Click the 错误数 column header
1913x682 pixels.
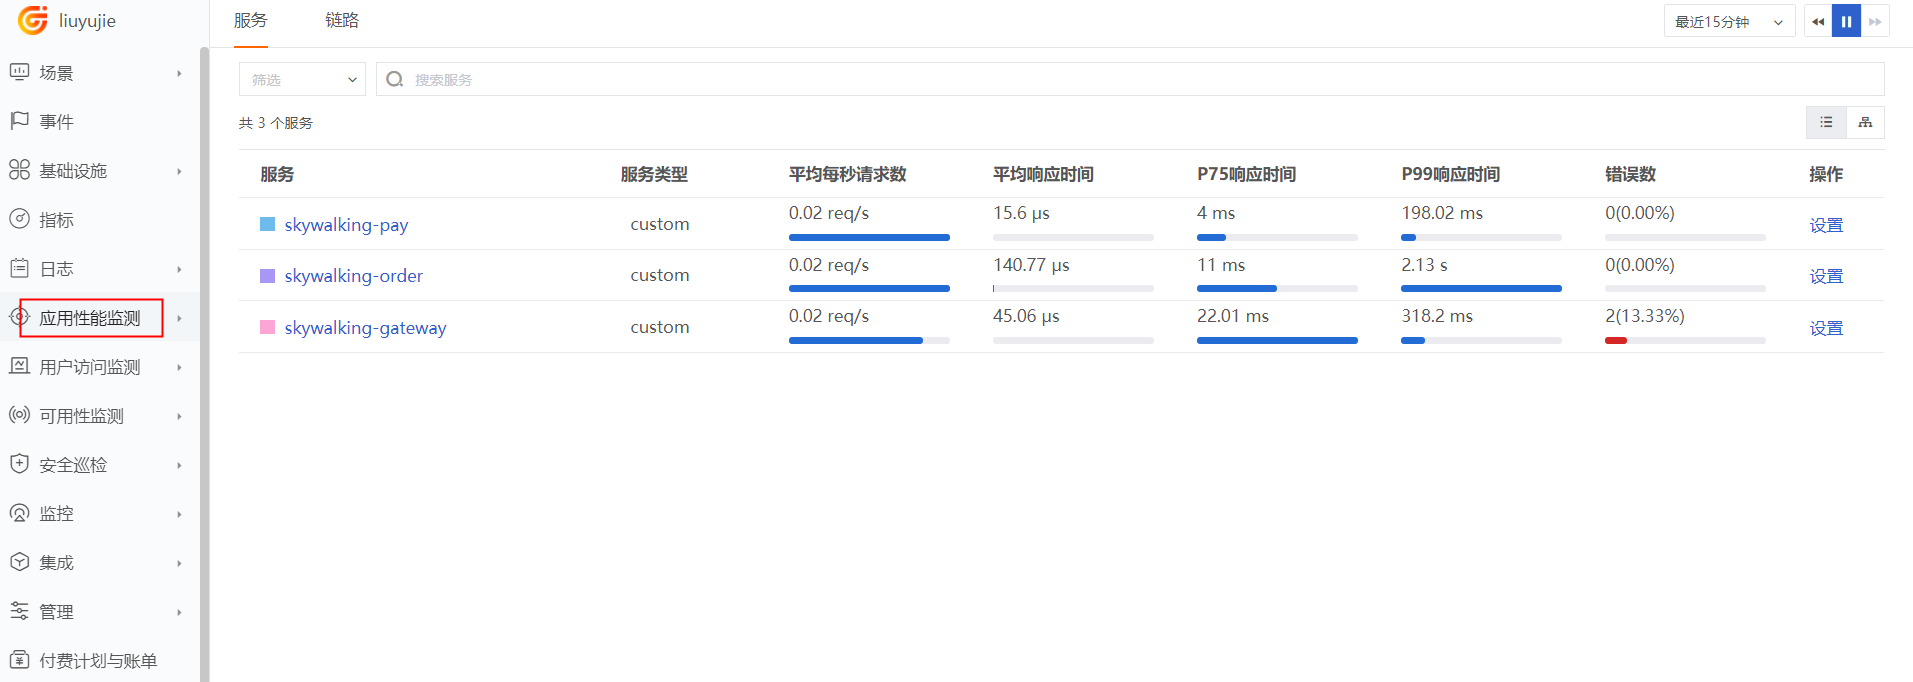tap(1630, 174)
